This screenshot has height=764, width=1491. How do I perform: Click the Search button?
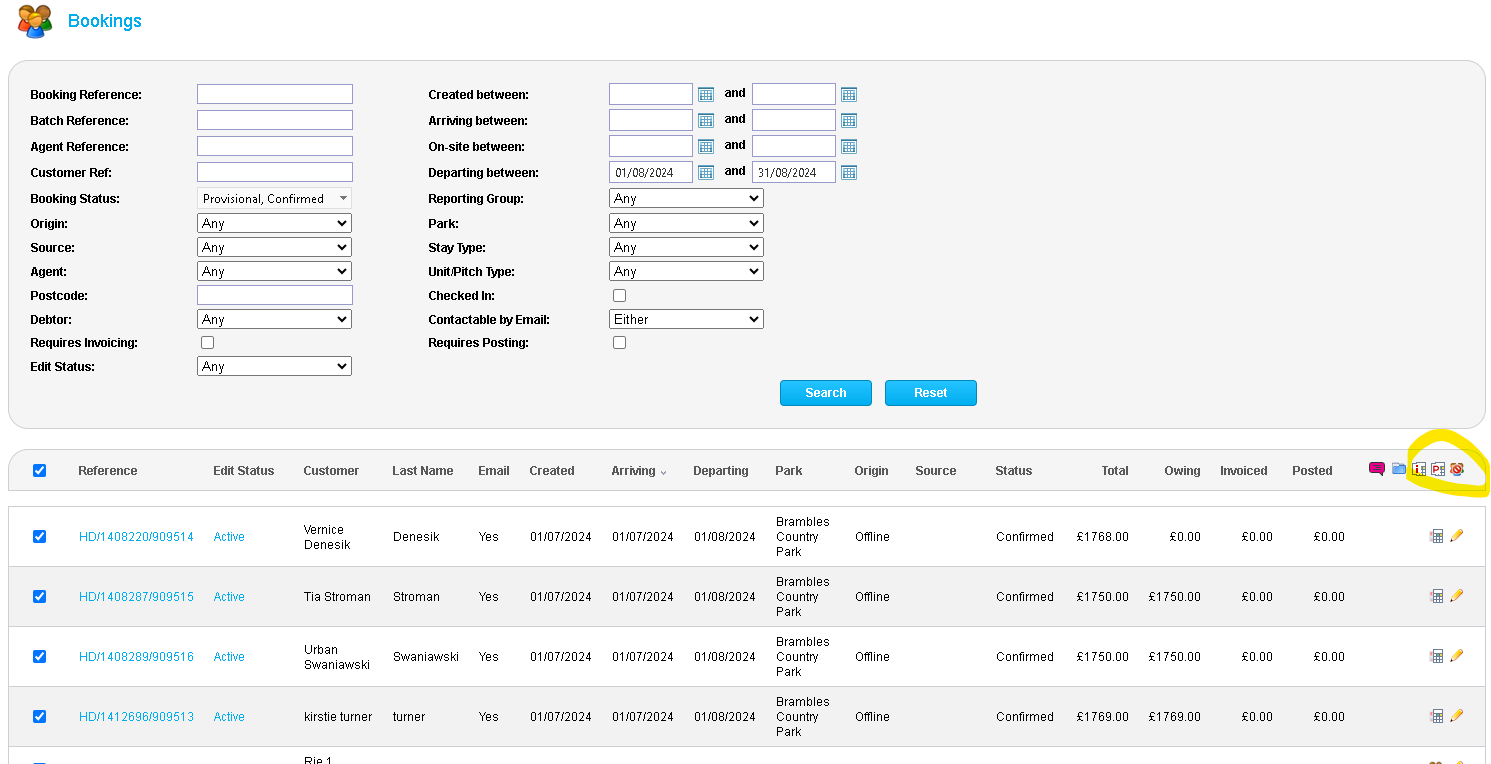[x=825, y=393]
